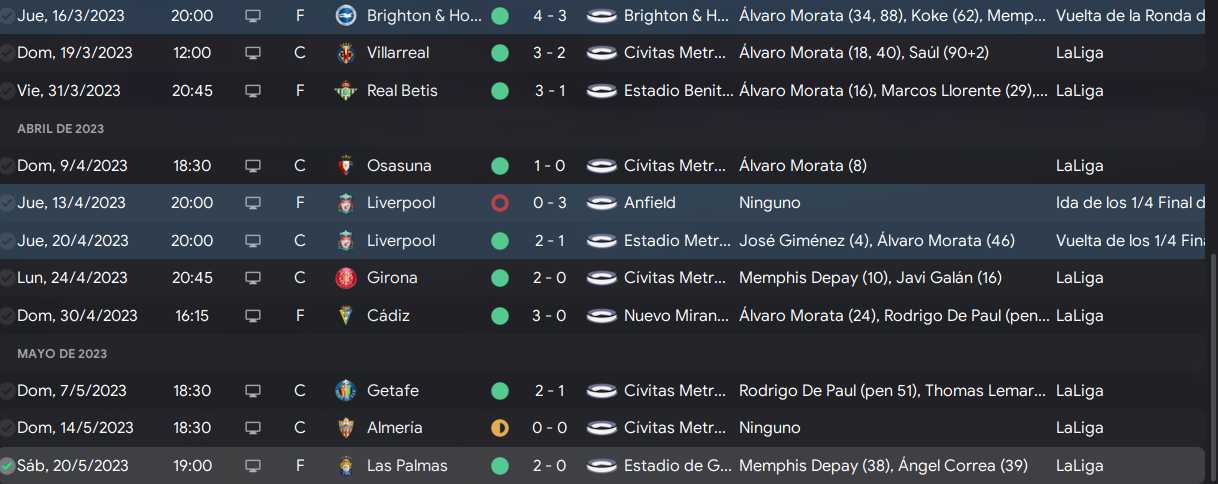Click the red loss indicator for the 0 - 3 result
The image size is (1218, 484).
[x=500, y=203]
